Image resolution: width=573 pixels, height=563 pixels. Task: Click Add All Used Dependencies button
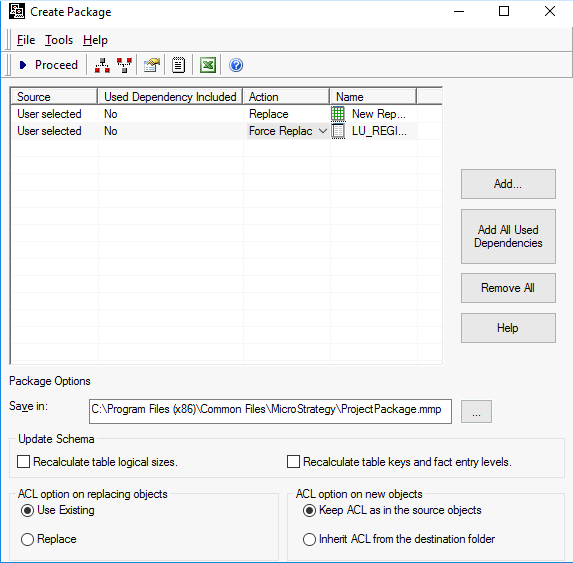[x=508, y=236]
